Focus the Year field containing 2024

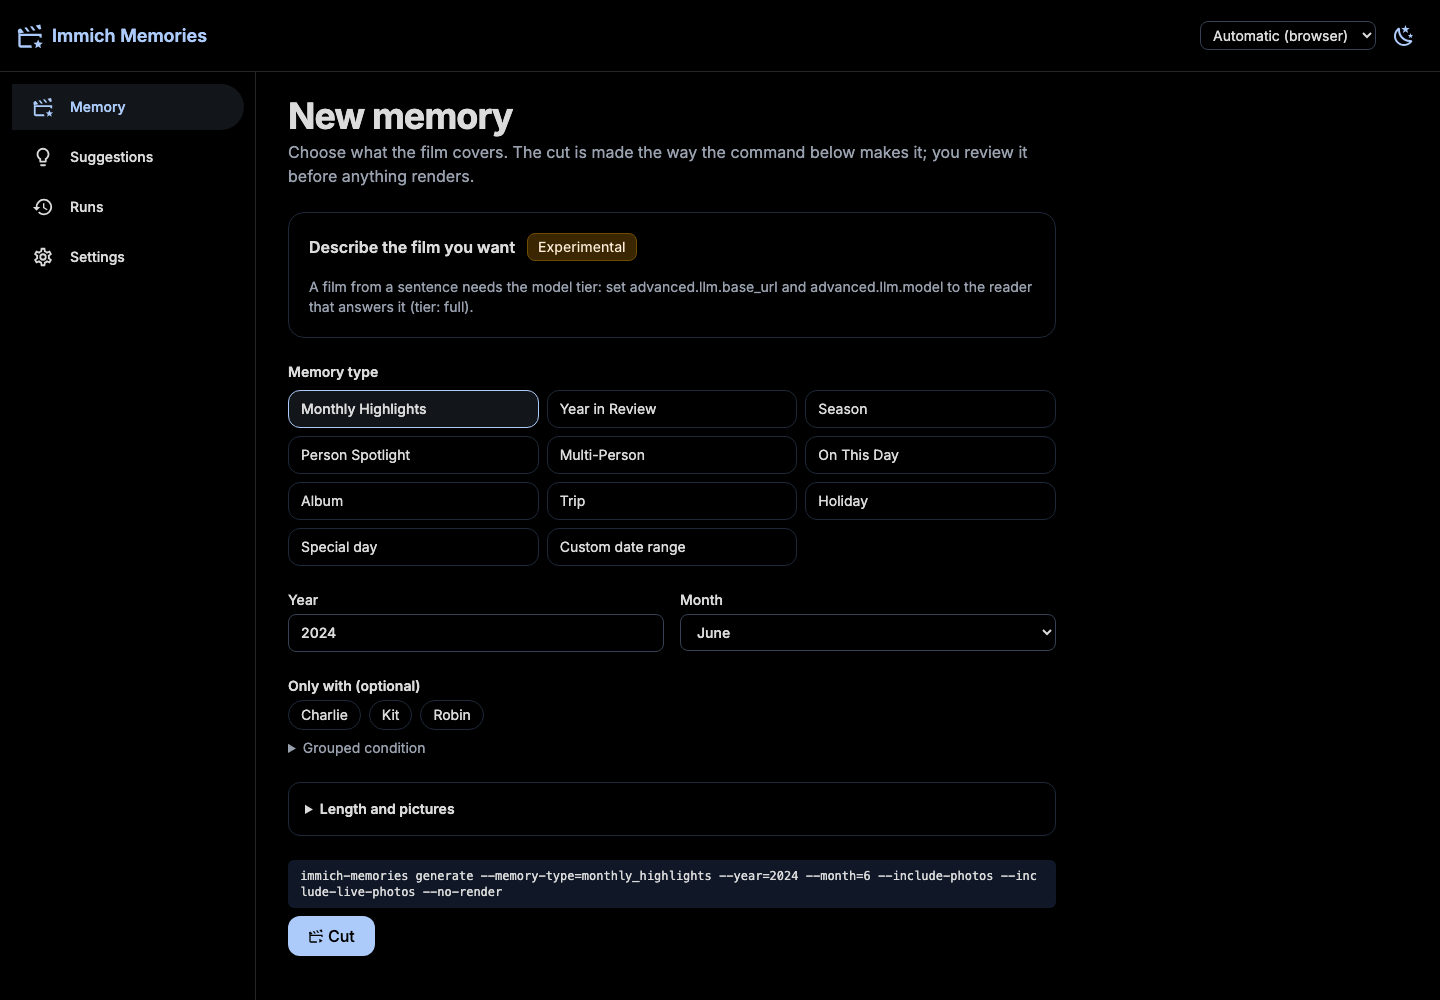[x=476, y=633]
